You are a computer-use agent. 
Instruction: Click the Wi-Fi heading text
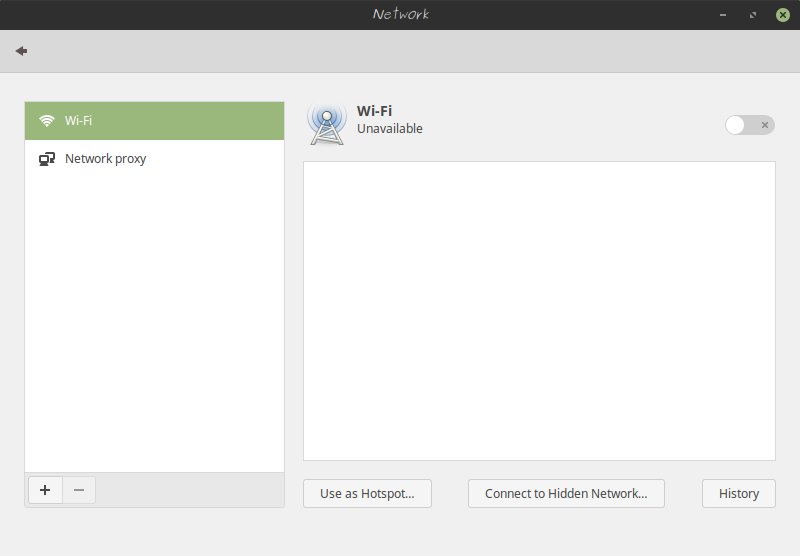[x=374, y=111]
